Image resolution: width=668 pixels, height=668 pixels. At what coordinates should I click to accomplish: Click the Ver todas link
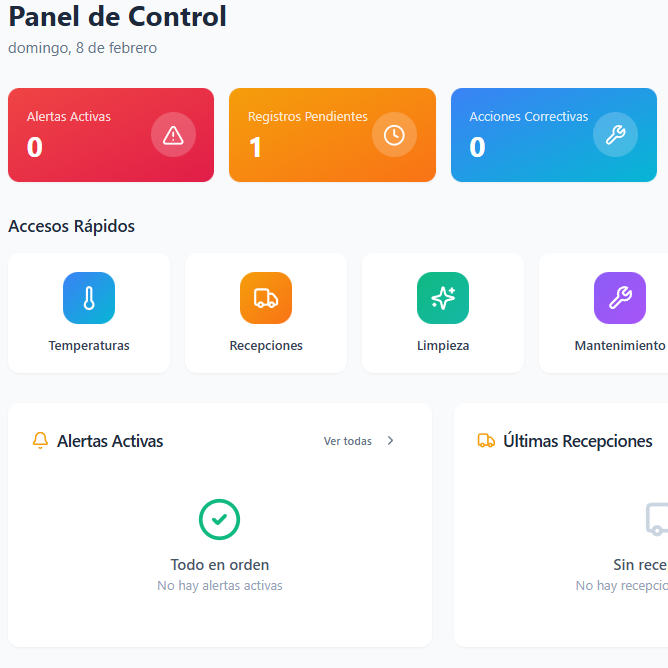pos(348,441)
